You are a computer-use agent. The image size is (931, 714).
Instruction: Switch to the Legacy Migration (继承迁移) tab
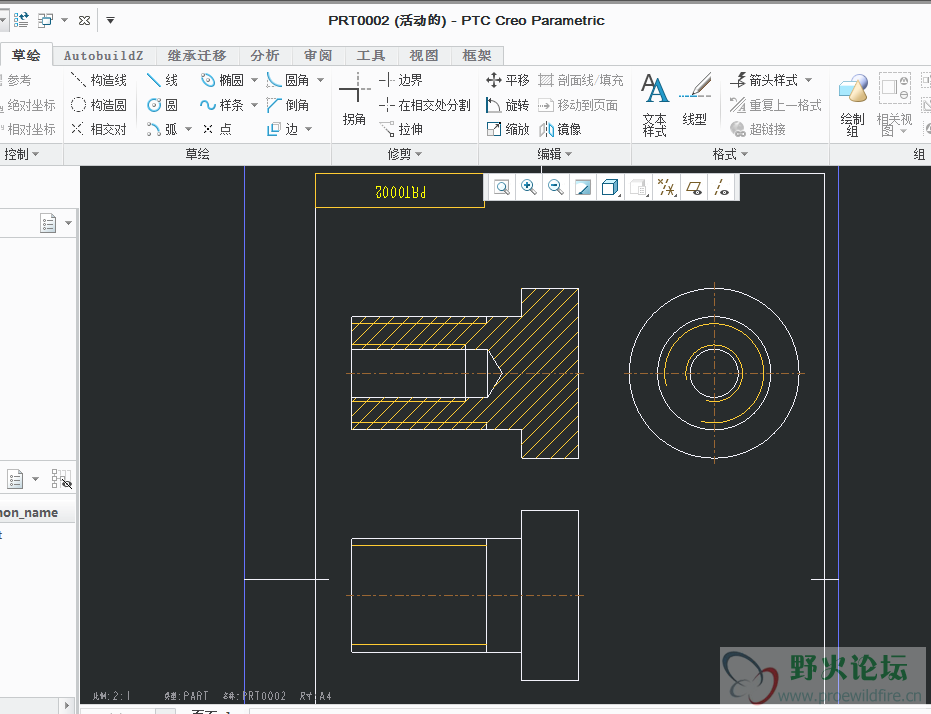[x=197, y=56]
